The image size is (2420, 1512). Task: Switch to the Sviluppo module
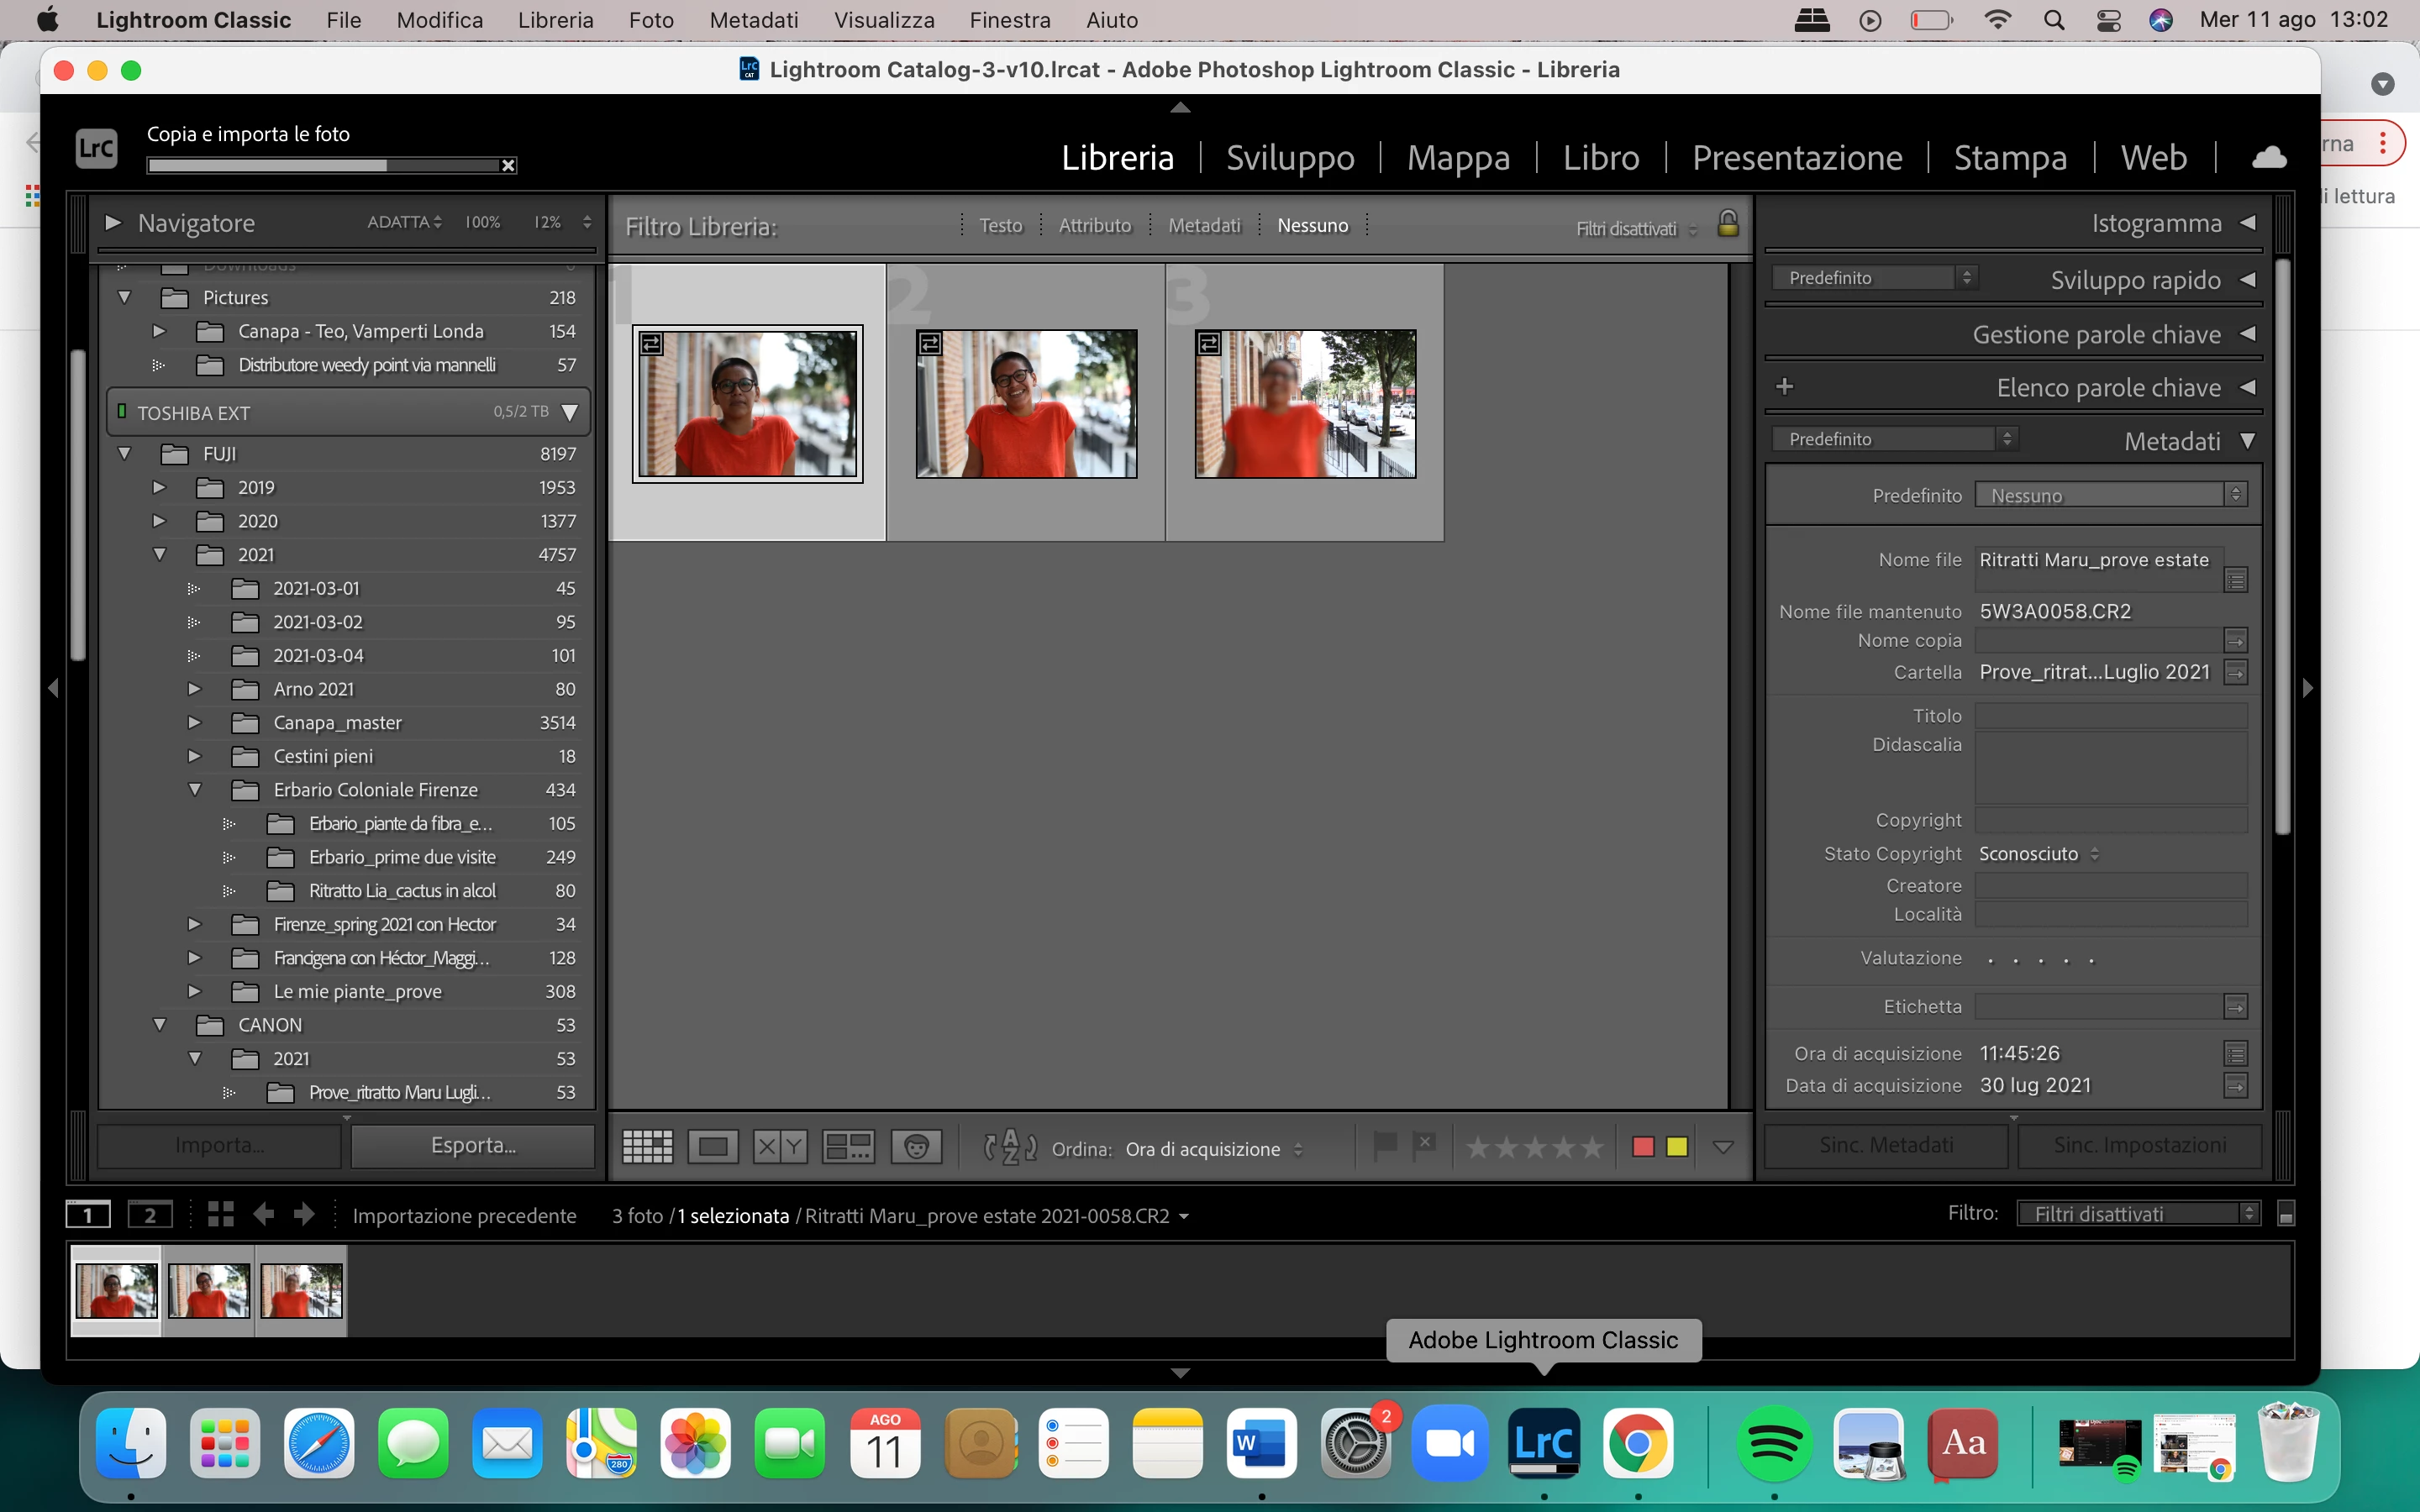pyautogui.click(x=1290, y=158)
